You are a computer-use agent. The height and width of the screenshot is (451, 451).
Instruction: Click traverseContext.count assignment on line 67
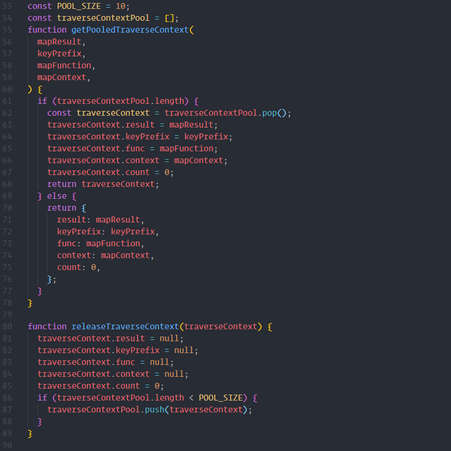click(110, 172)
